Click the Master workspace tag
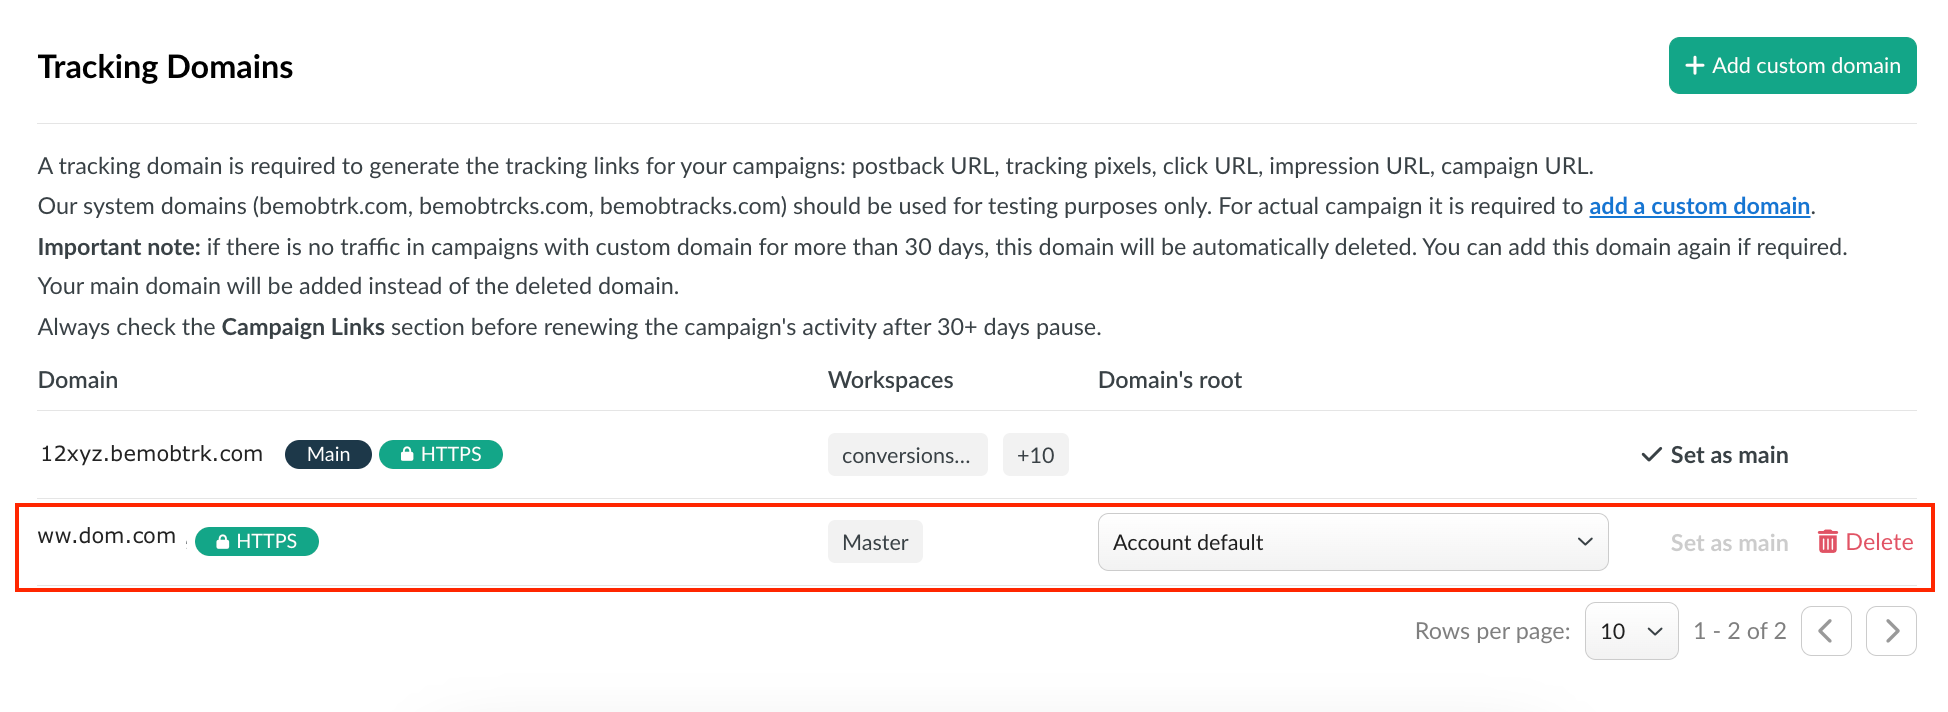 point(875,542)
